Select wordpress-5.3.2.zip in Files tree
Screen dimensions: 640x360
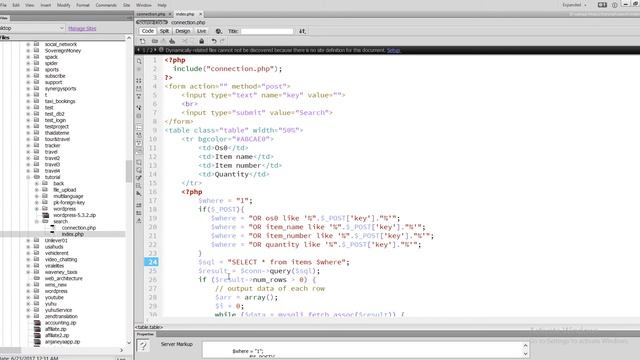tap(74, 215)
